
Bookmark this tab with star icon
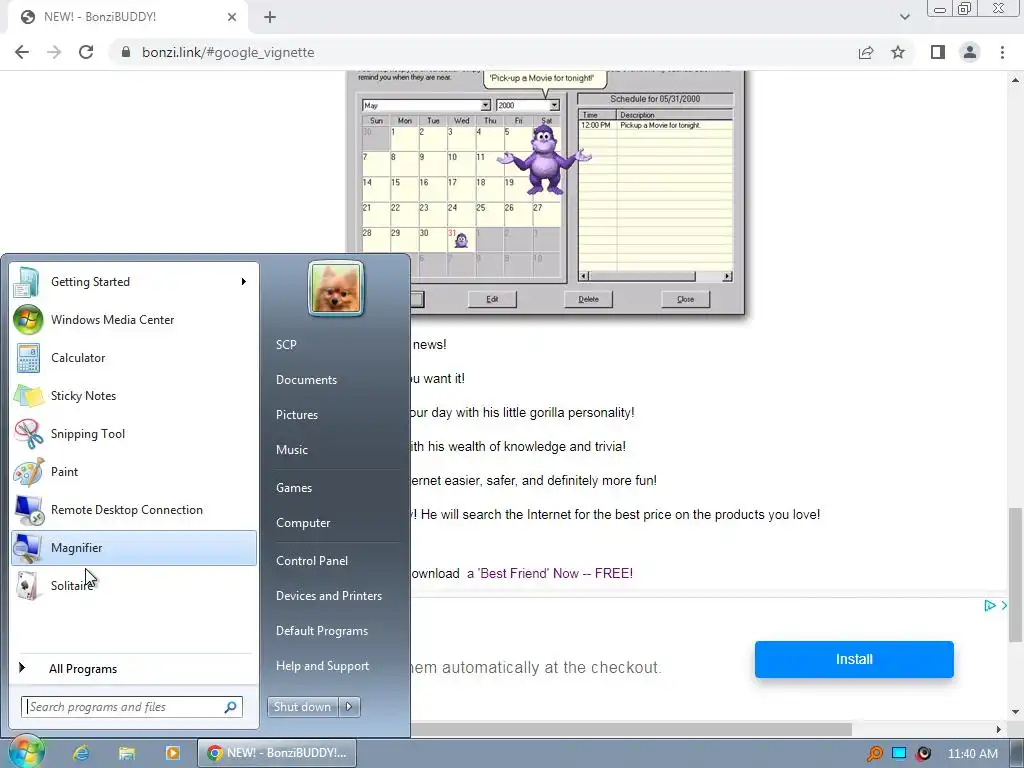click(x=898, y=52)
